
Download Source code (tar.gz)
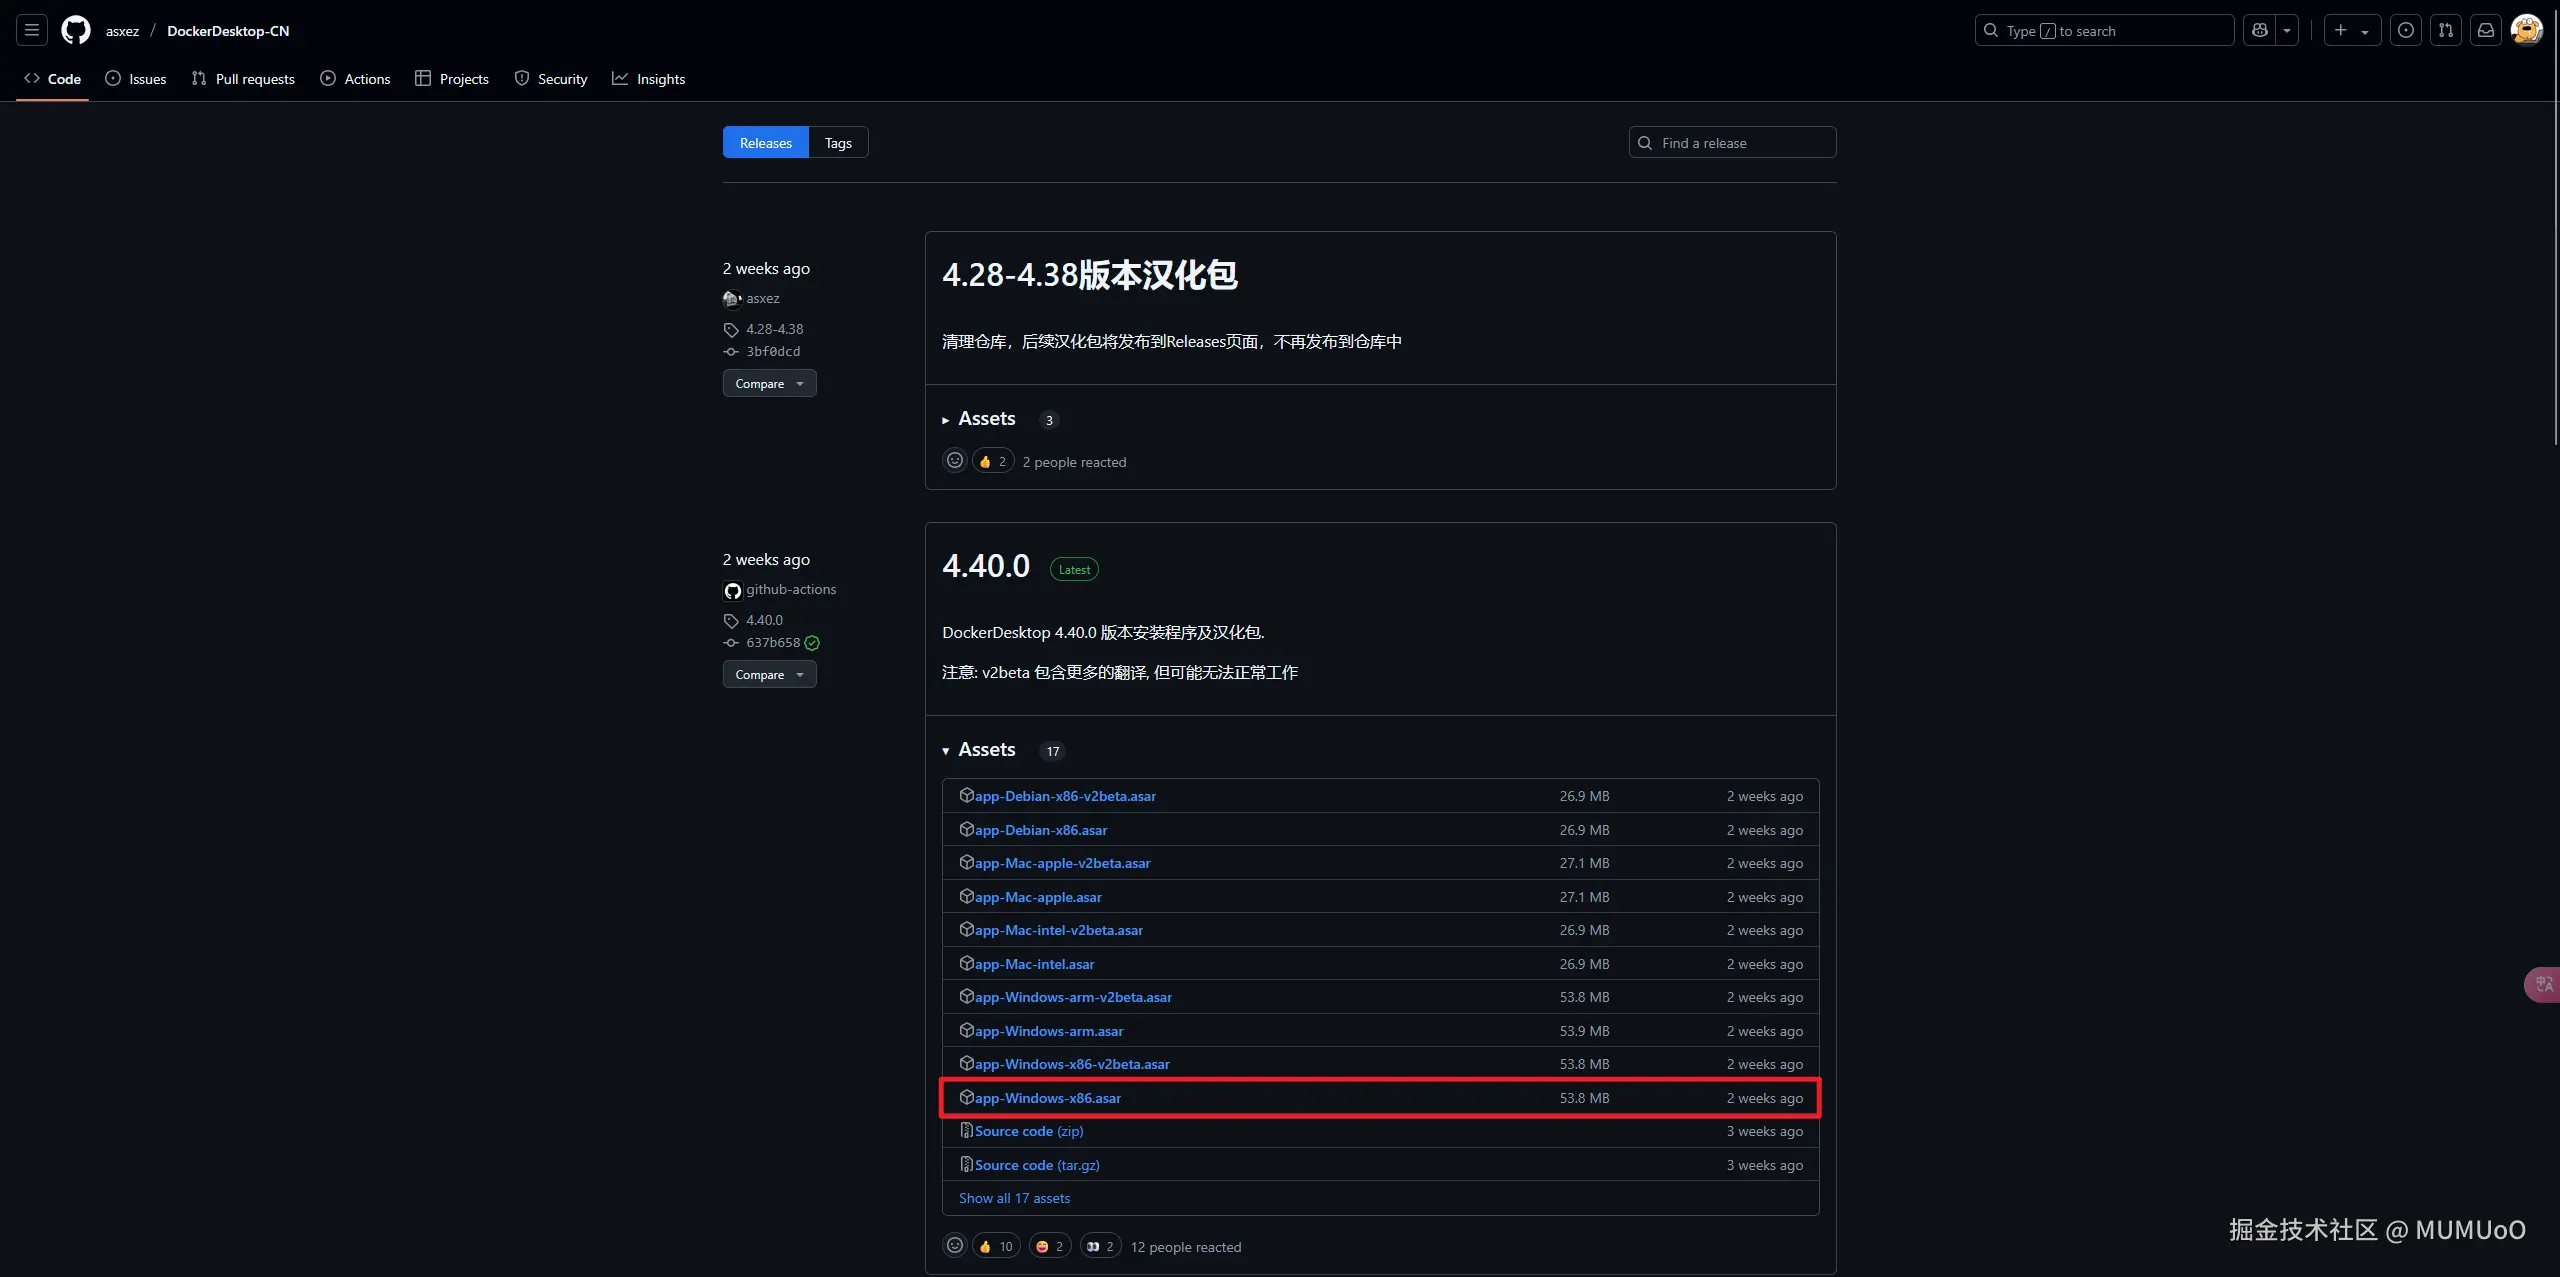pyautogui.click(x=1037, y=1165)
